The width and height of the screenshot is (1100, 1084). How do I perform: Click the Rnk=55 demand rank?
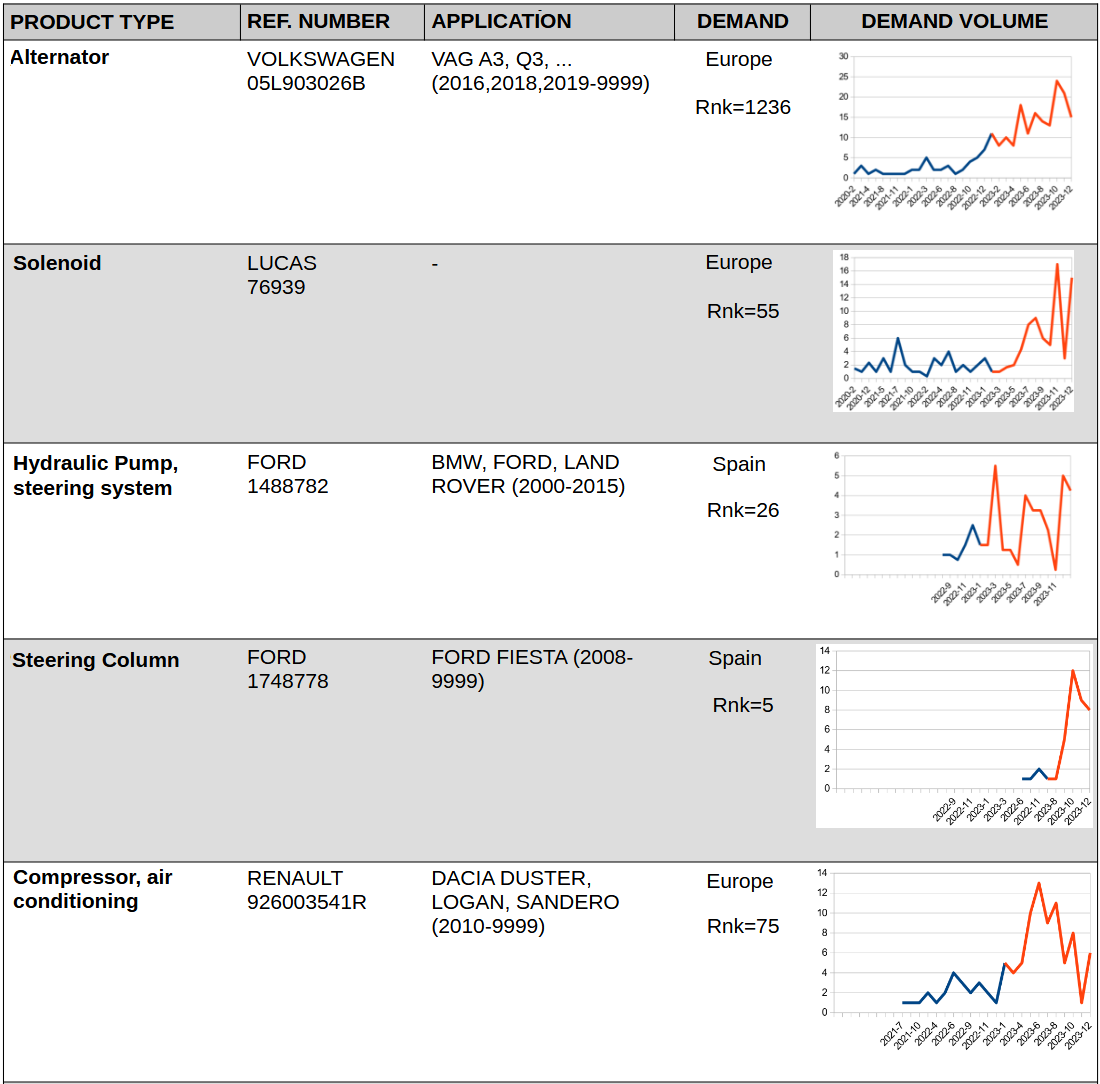(x=743, y=312)
